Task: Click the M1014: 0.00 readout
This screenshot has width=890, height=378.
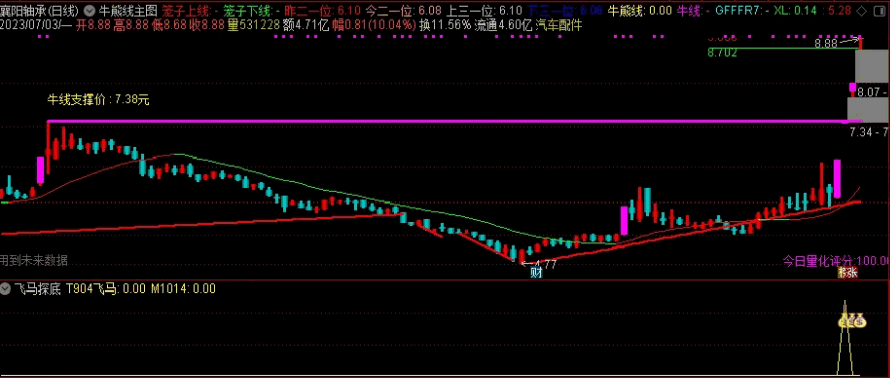Action: tap(183, 288)
